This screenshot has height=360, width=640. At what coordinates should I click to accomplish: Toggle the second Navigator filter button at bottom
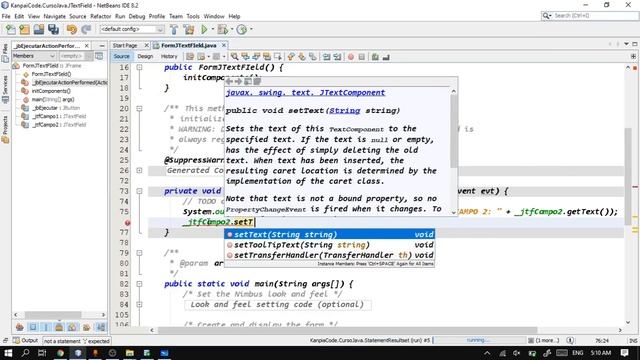(x=33, y=327)
